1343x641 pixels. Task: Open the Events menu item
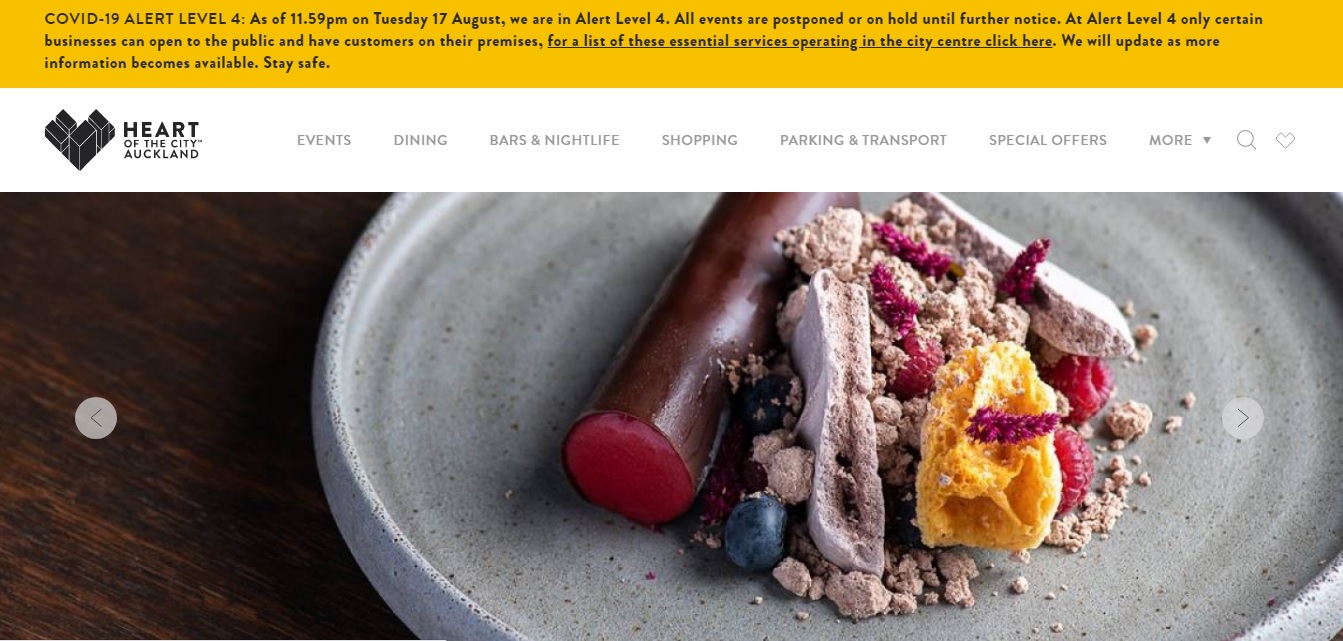coord(324,140)
